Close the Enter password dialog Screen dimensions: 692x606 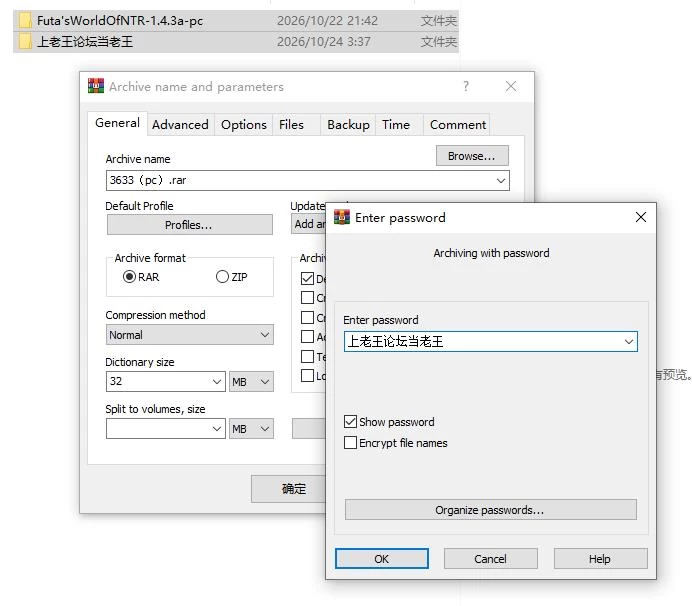pos(641,217)
